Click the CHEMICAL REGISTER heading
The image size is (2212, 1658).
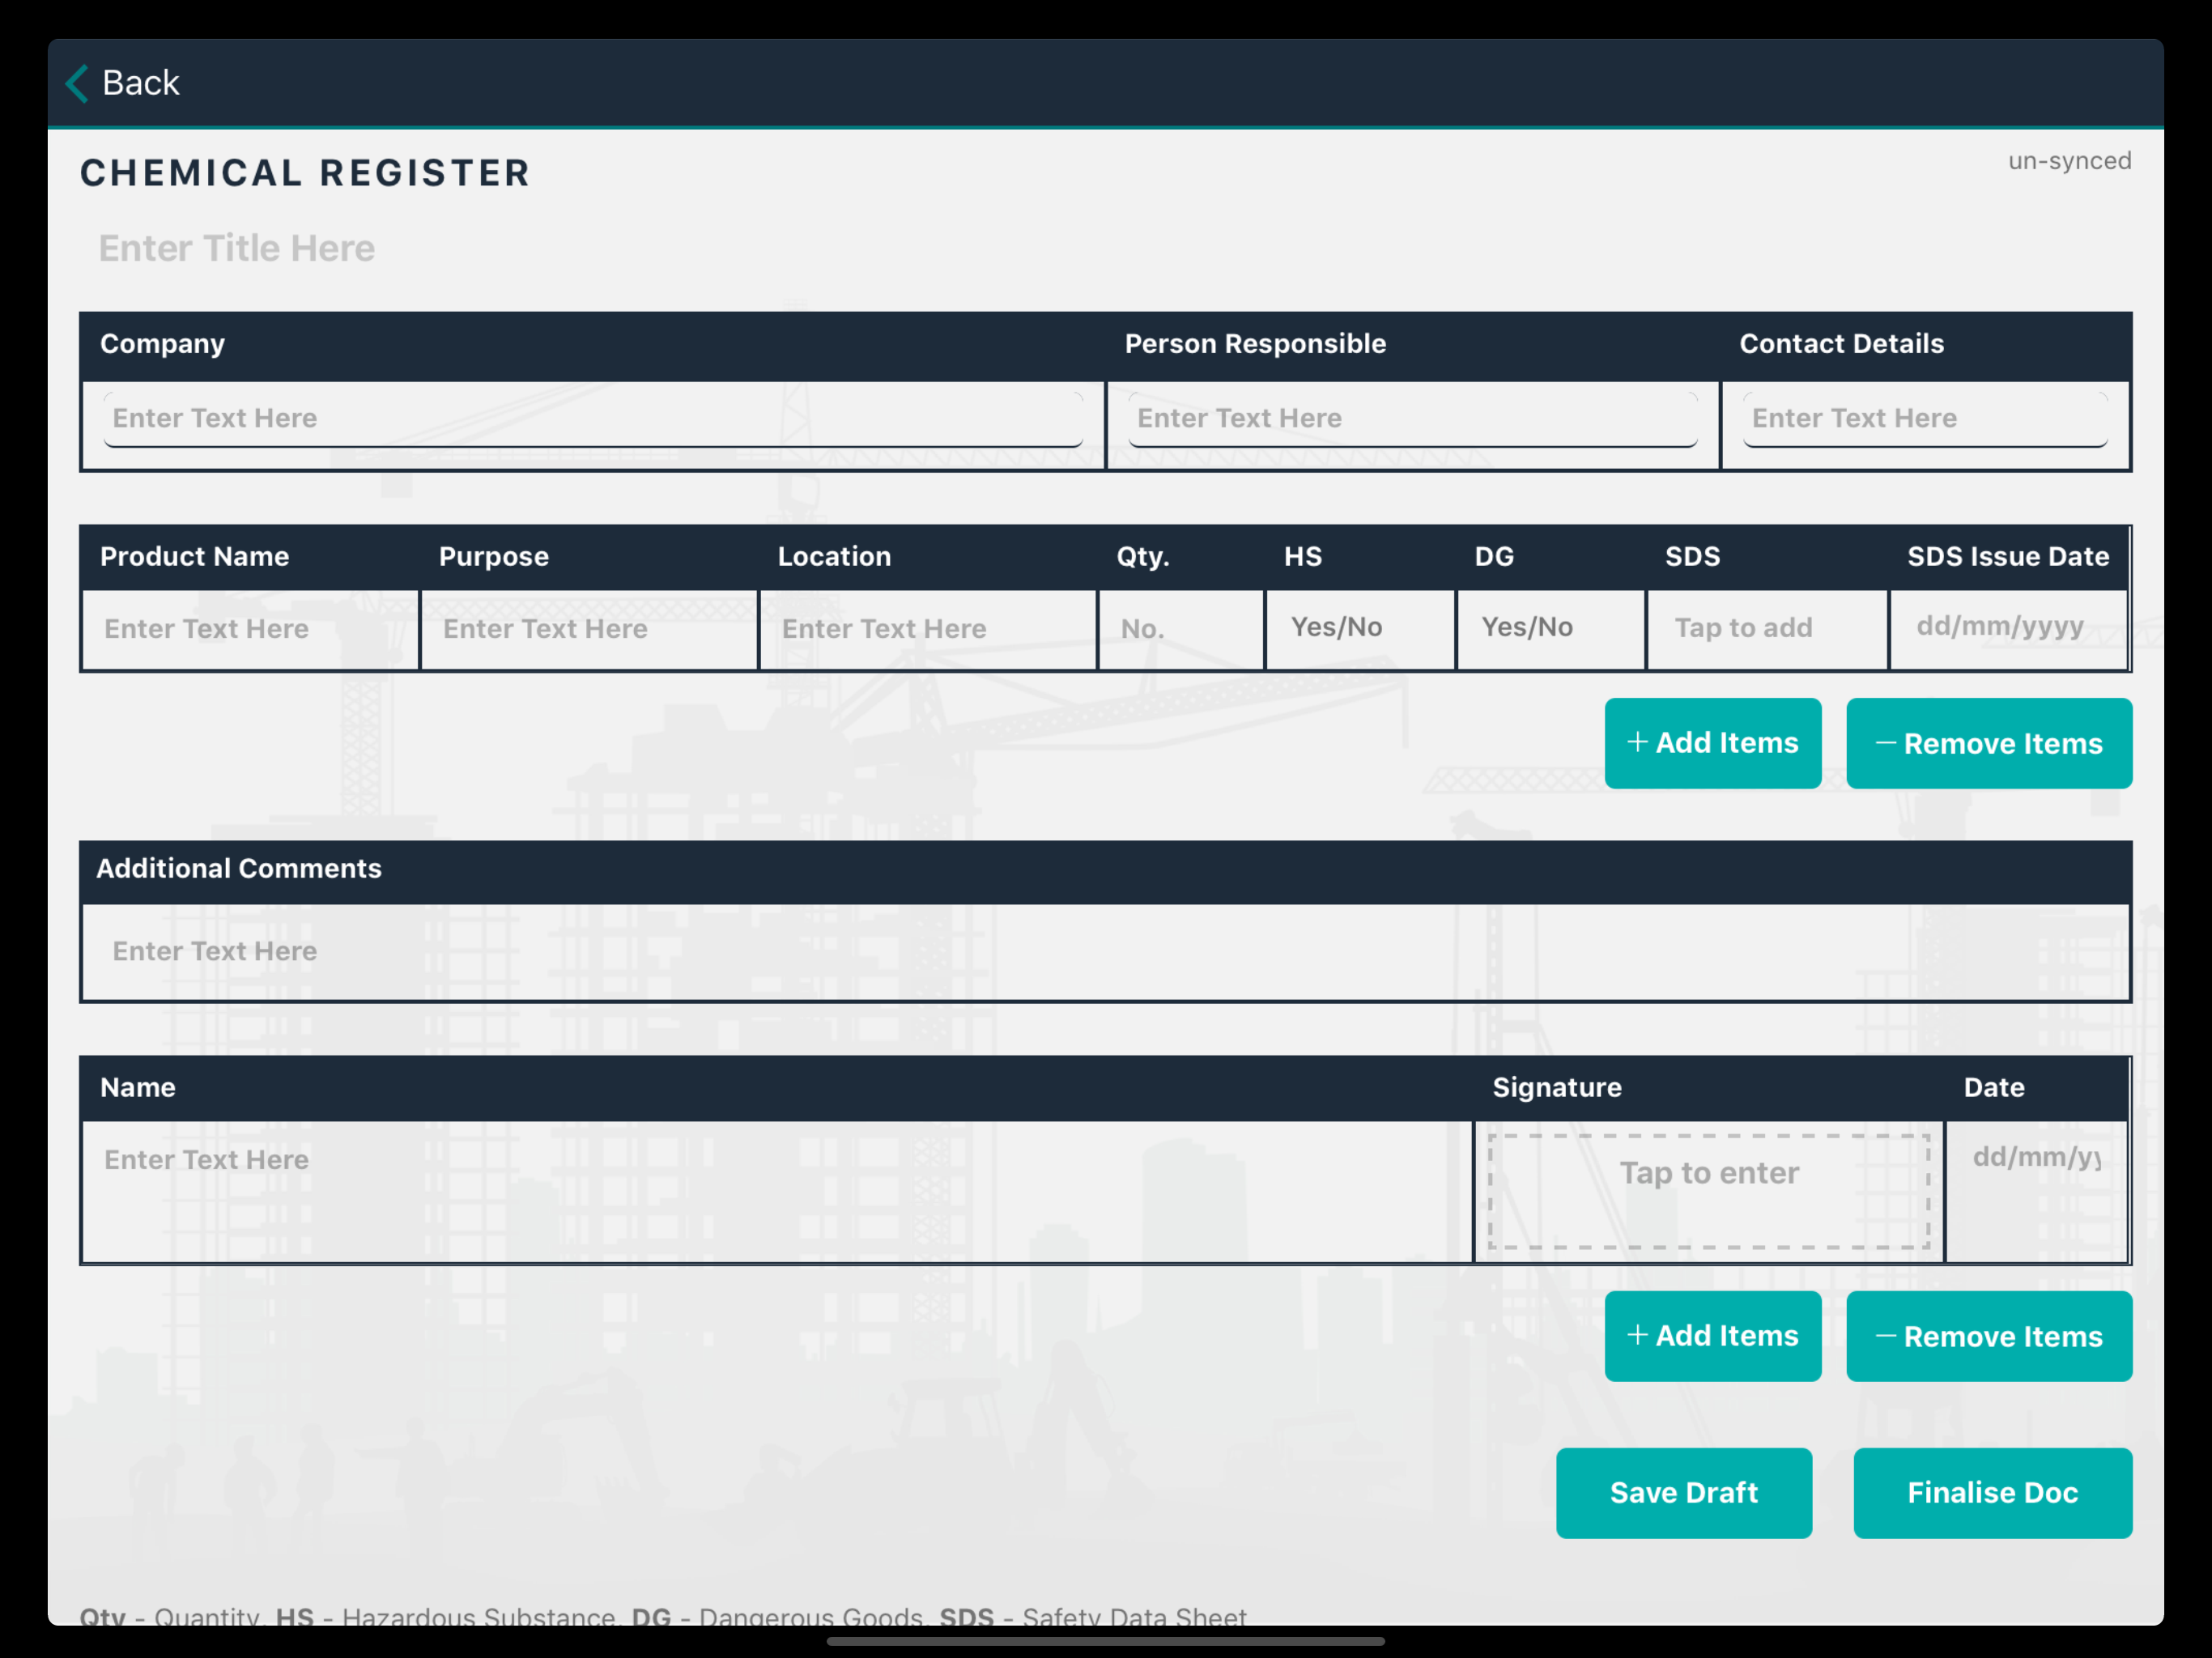pos(305,173)
